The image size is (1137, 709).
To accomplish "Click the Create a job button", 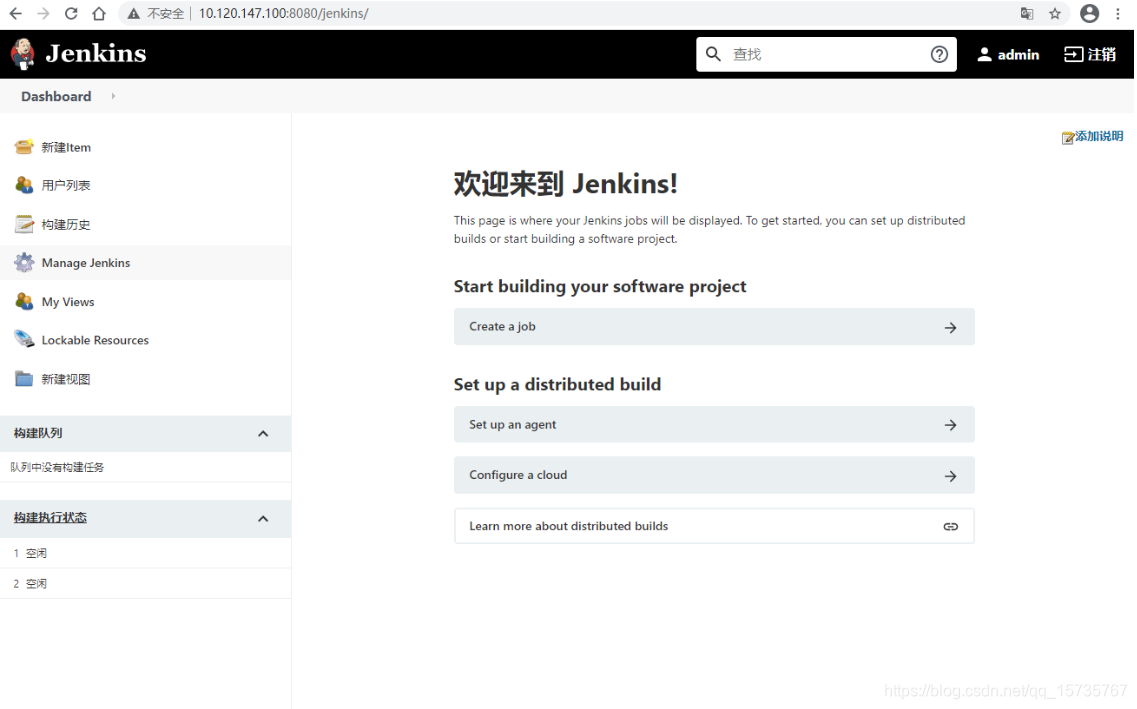I will click(x=714, y=327).
